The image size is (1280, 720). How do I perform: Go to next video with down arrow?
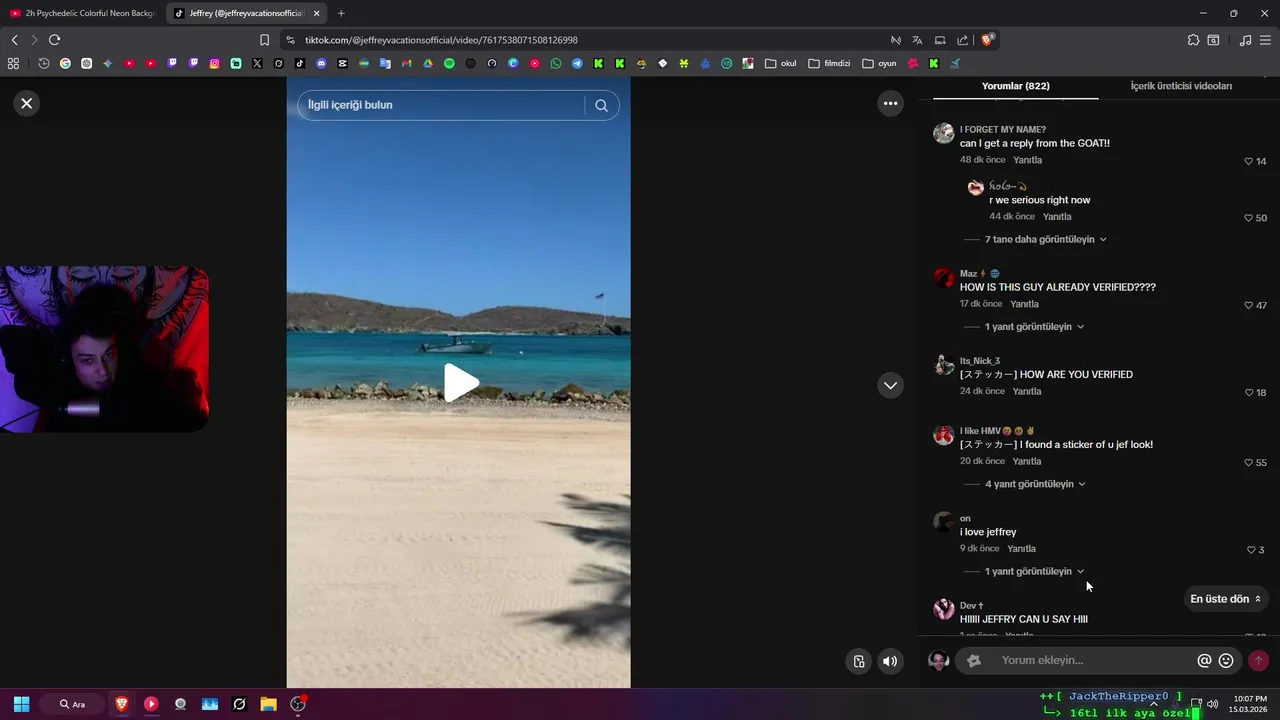pos(890,385)
